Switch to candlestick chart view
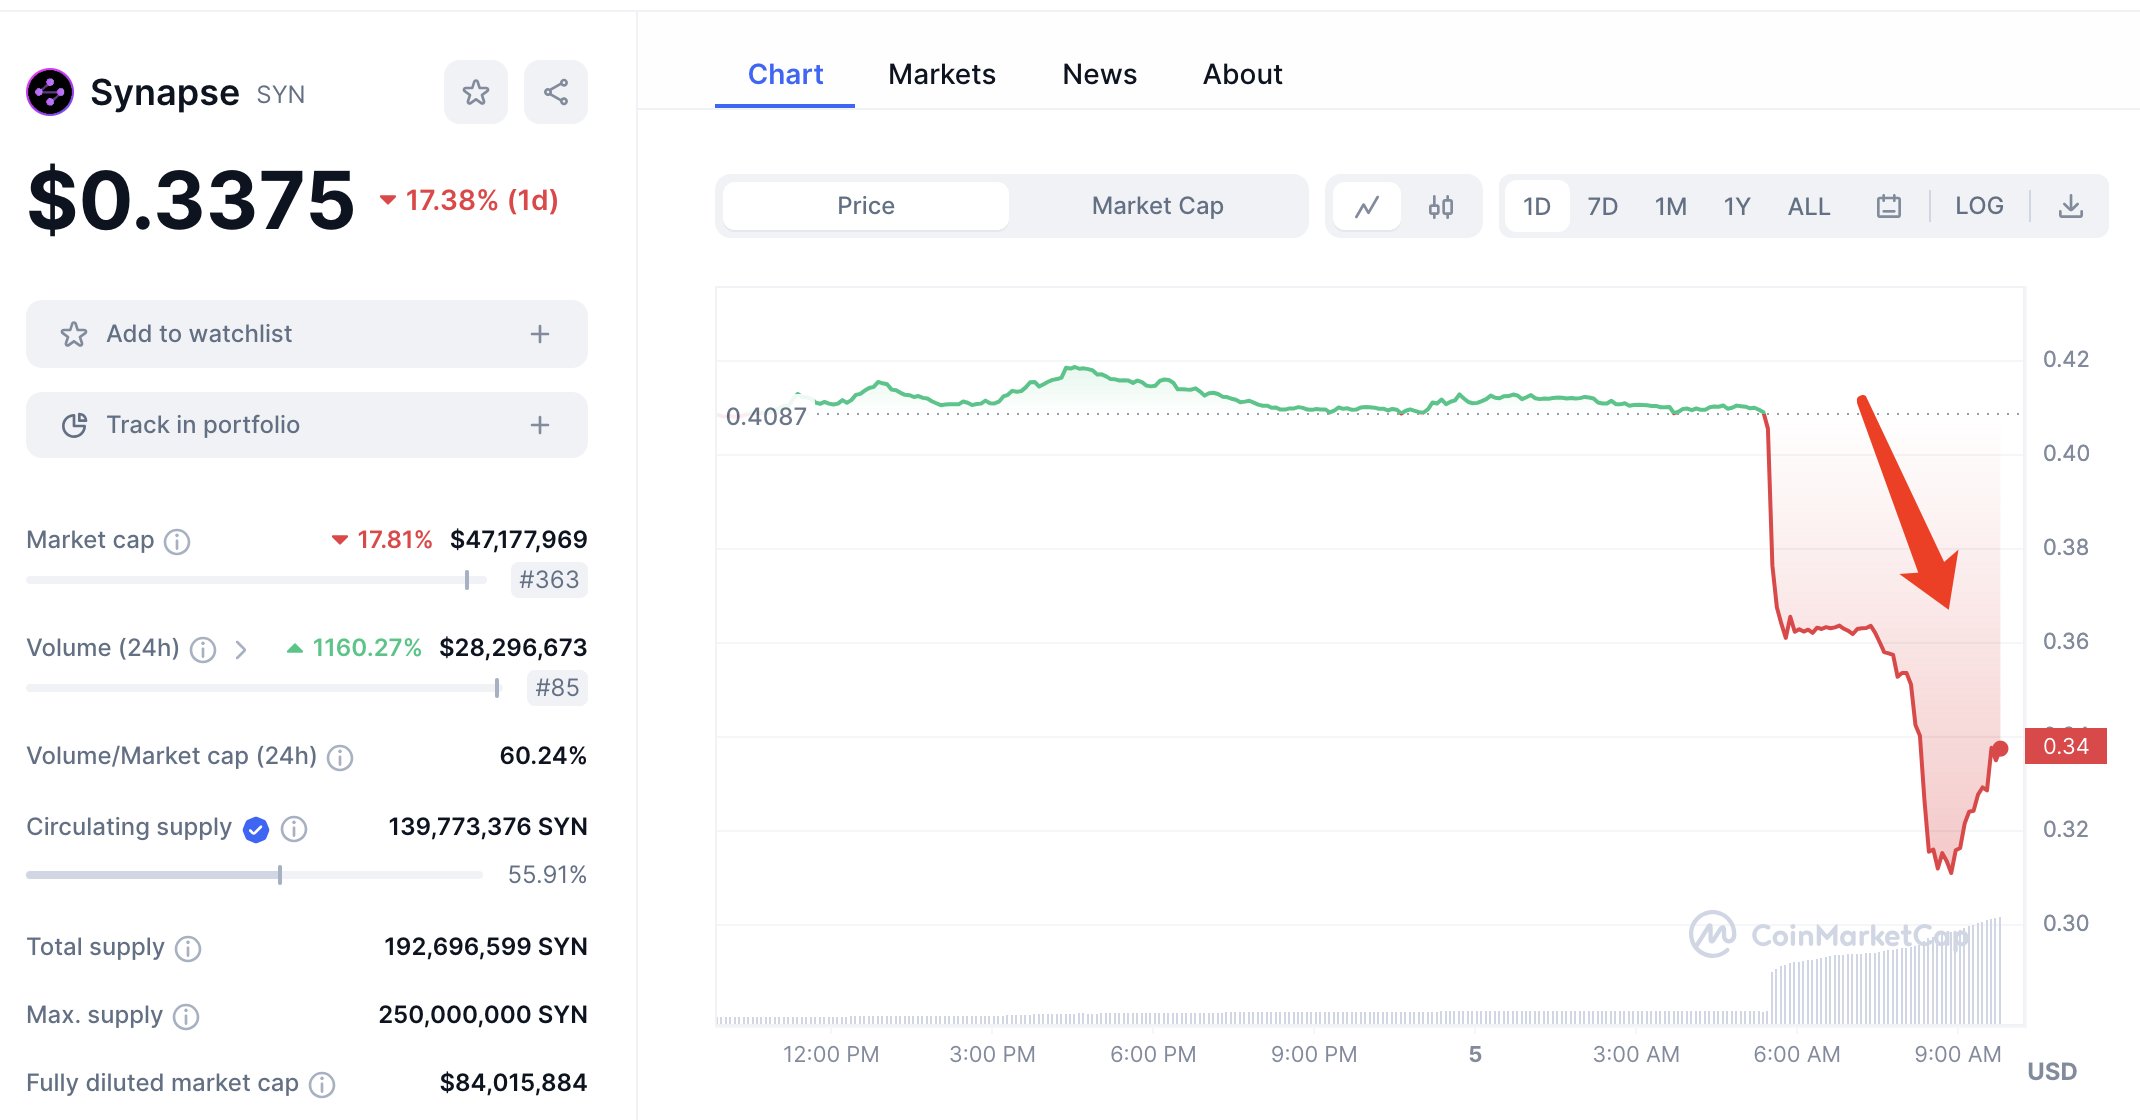 point(1441,206)
